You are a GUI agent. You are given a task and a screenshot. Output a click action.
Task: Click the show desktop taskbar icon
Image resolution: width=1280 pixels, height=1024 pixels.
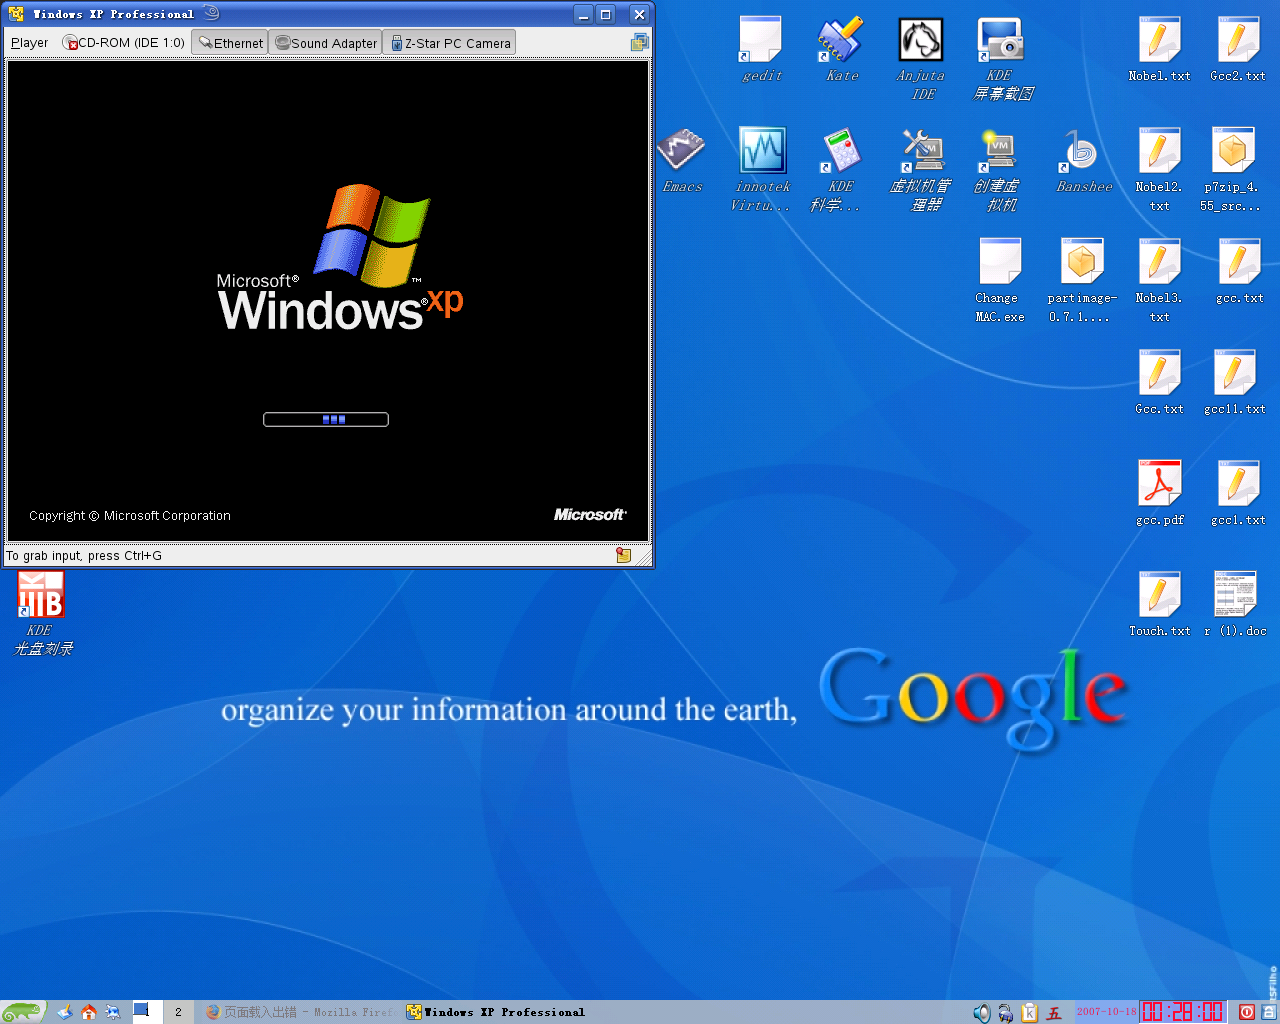pyautogui.click(x=65, y=1012)
